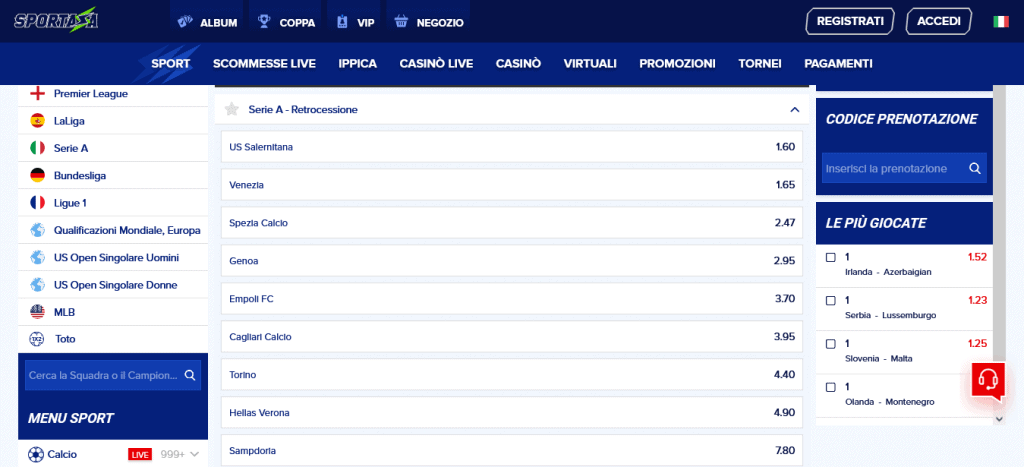Click the France flag by Ligue 1
This screenshot has height=467, width=1024.
click(38, 203)
